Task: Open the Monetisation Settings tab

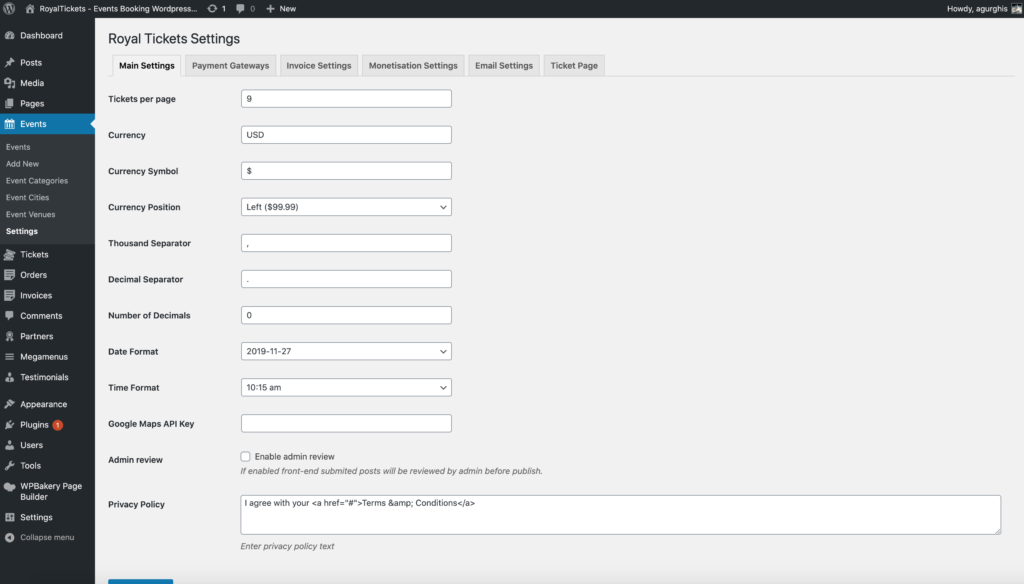Action: [413, 65]
